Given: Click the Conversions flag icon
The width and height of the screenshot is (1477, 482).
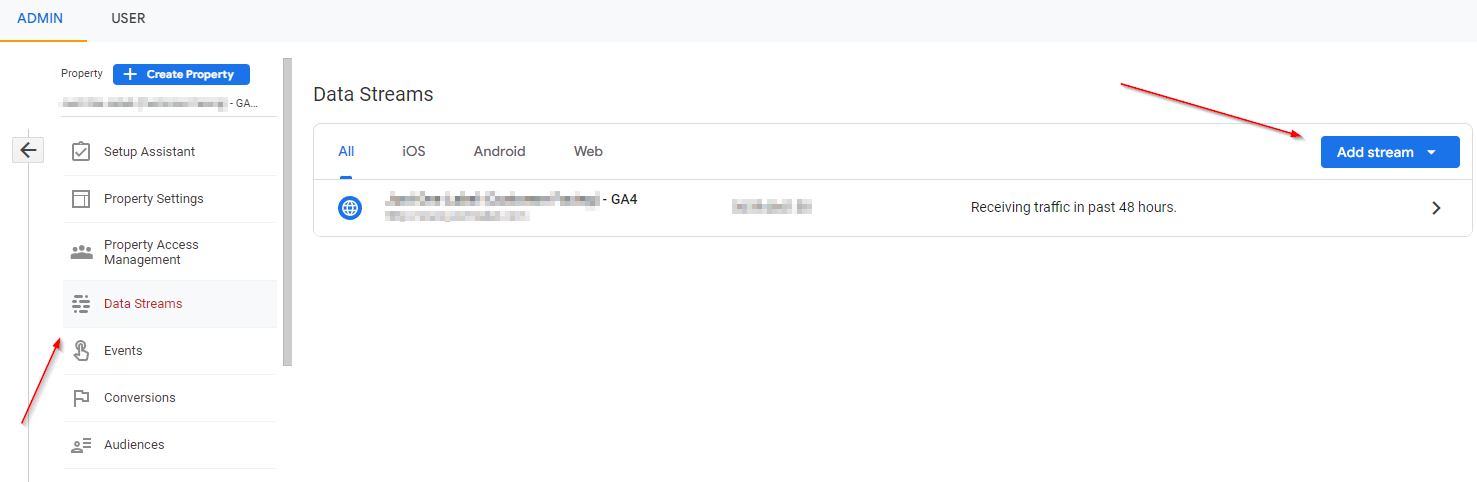Looking at the screenshot, I should click(x=81, y=398).
